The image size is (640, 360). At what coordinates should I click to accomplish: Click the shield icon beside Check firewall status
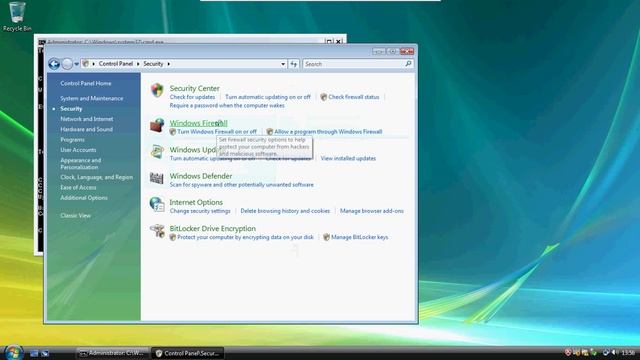324,97
